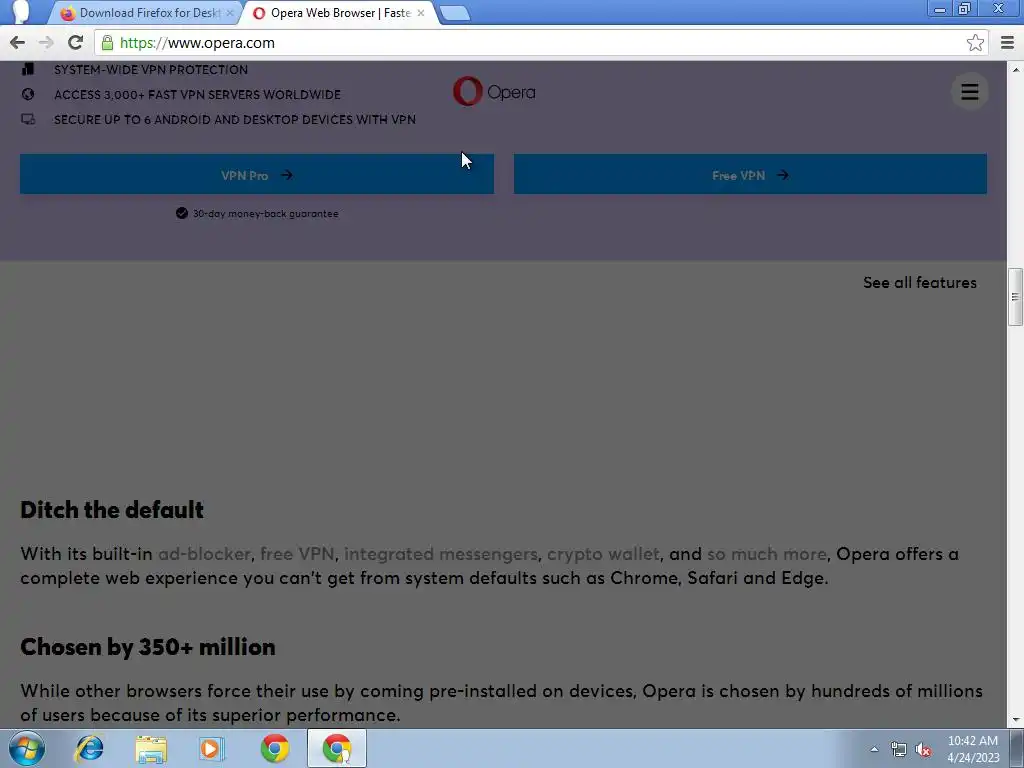The width and height of the screenshot is (1024, 768).
Task: Click the 30-day money-back guarantee text
Action: pos(265,214)
